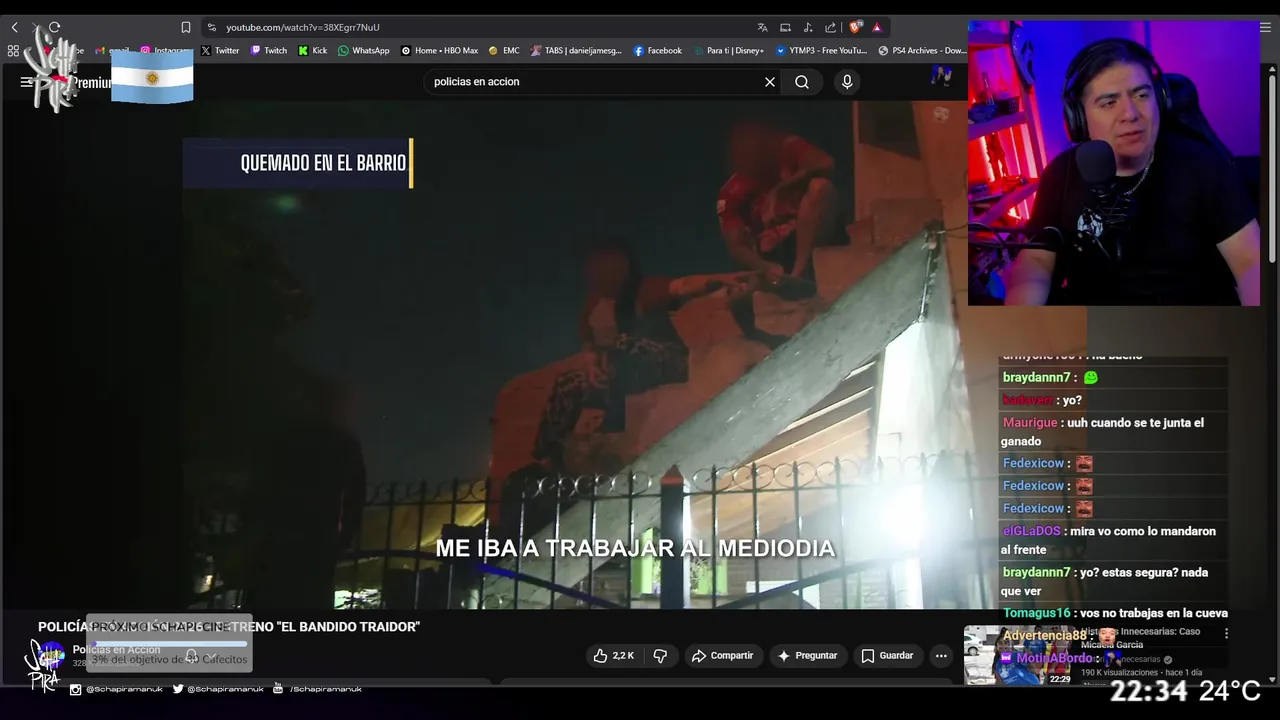Open the Brave Shields lion icon
Screen dimensions: 1280x720
855,27
